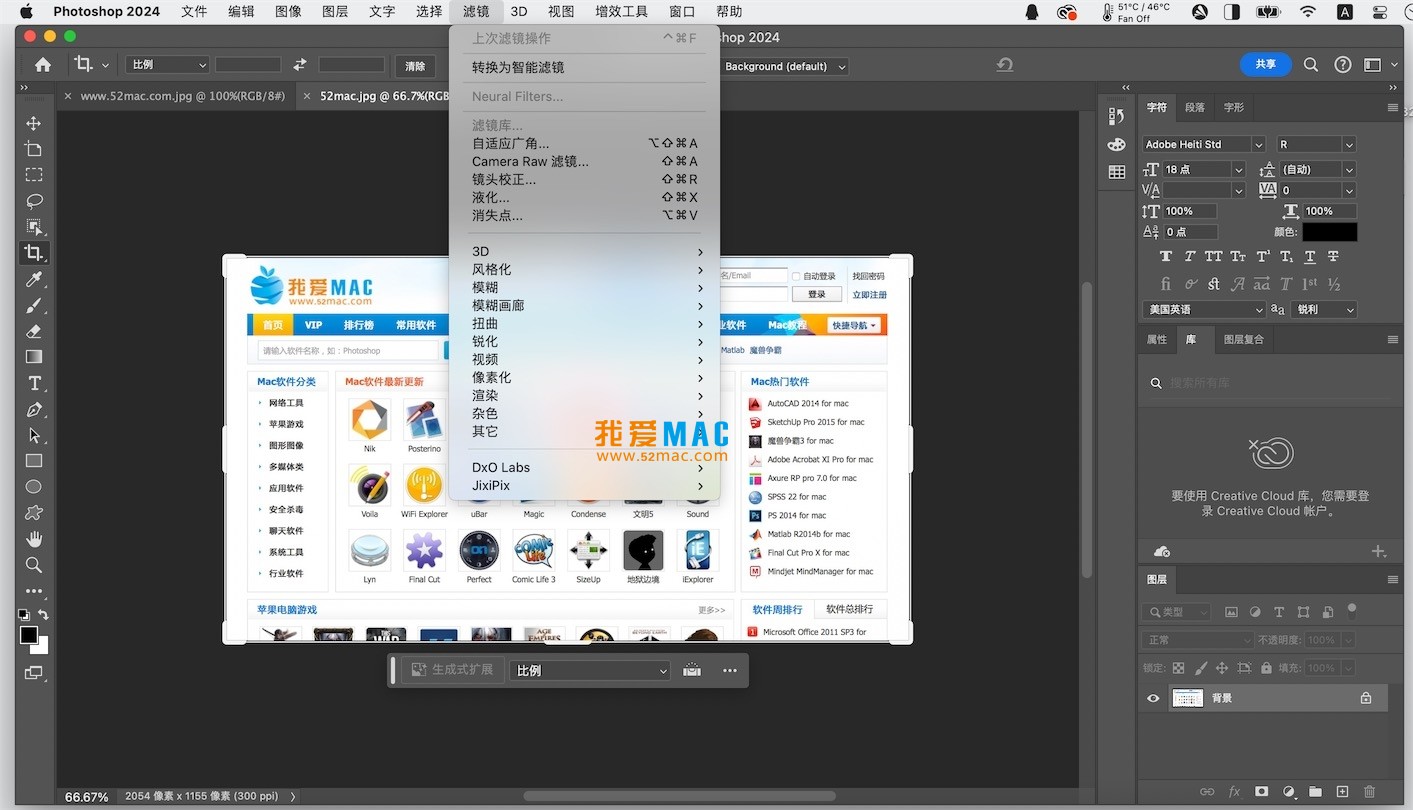Viewport: 1413px width, 810px height.
Task: Toggle faux bold in the Character panel
Action: [1165, 256]
